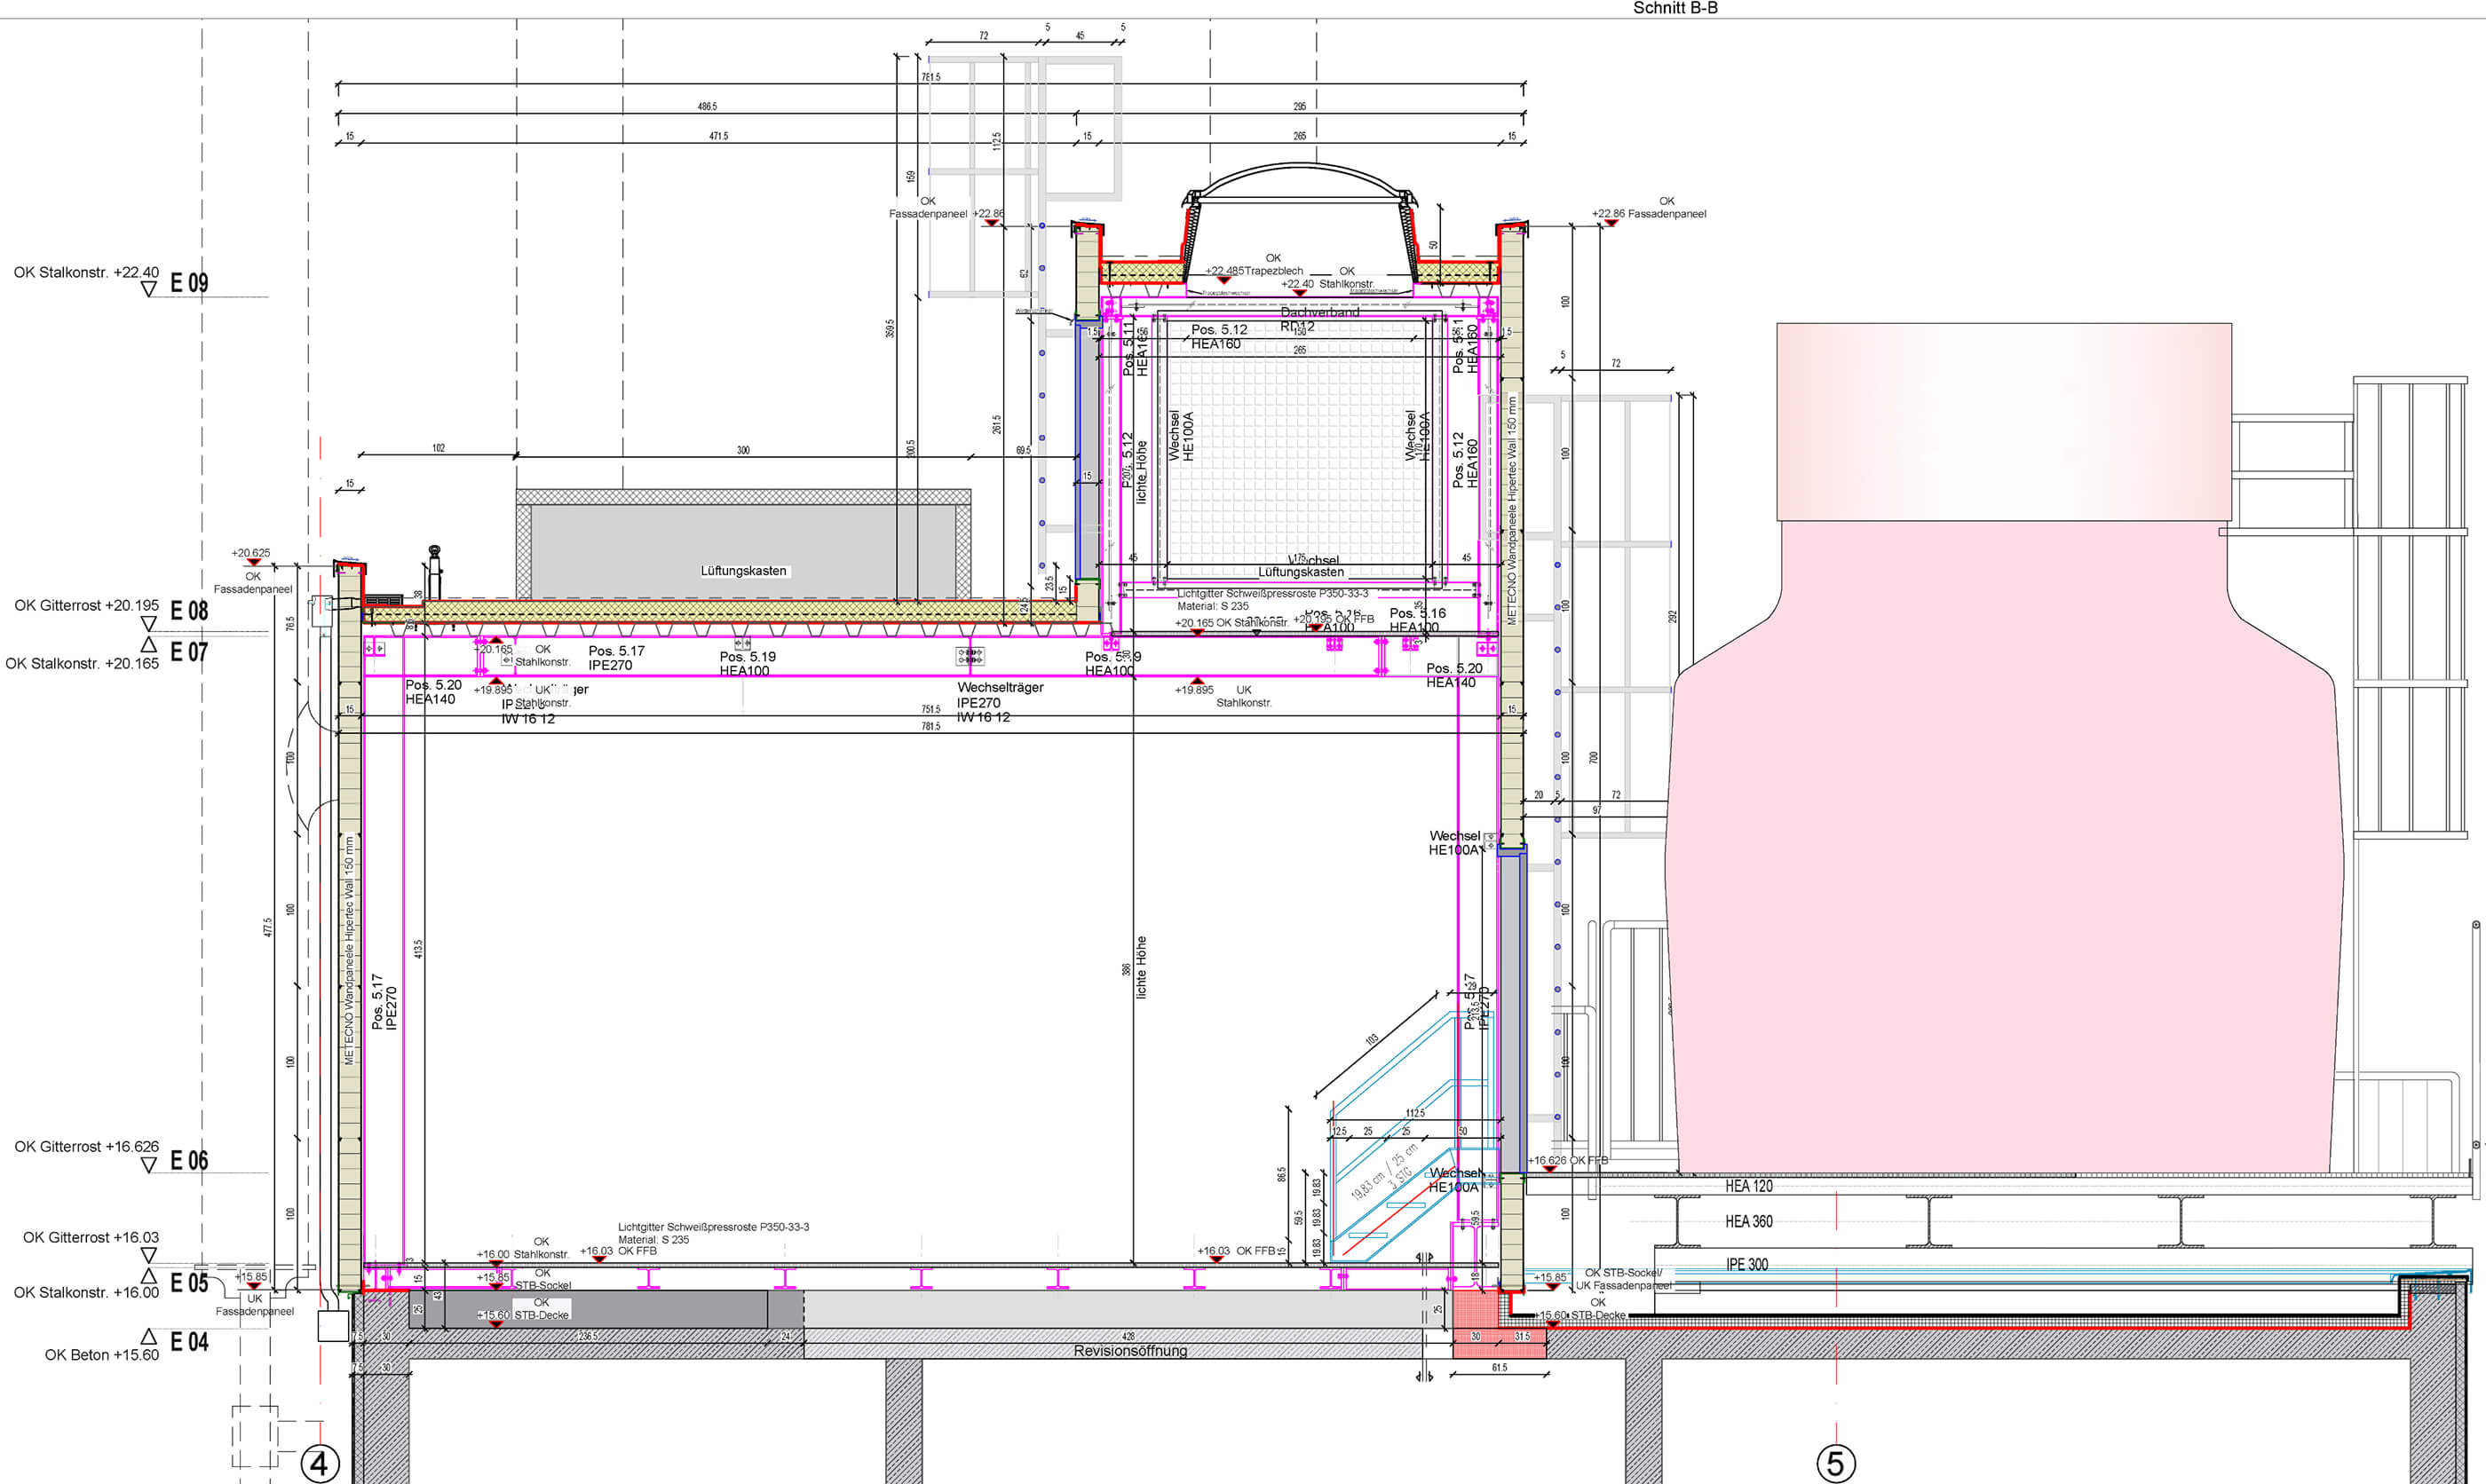Click the circled axis marker 4
Screen dimensions: 2486x1484
pyautogui.click(x=320, y=1465)
